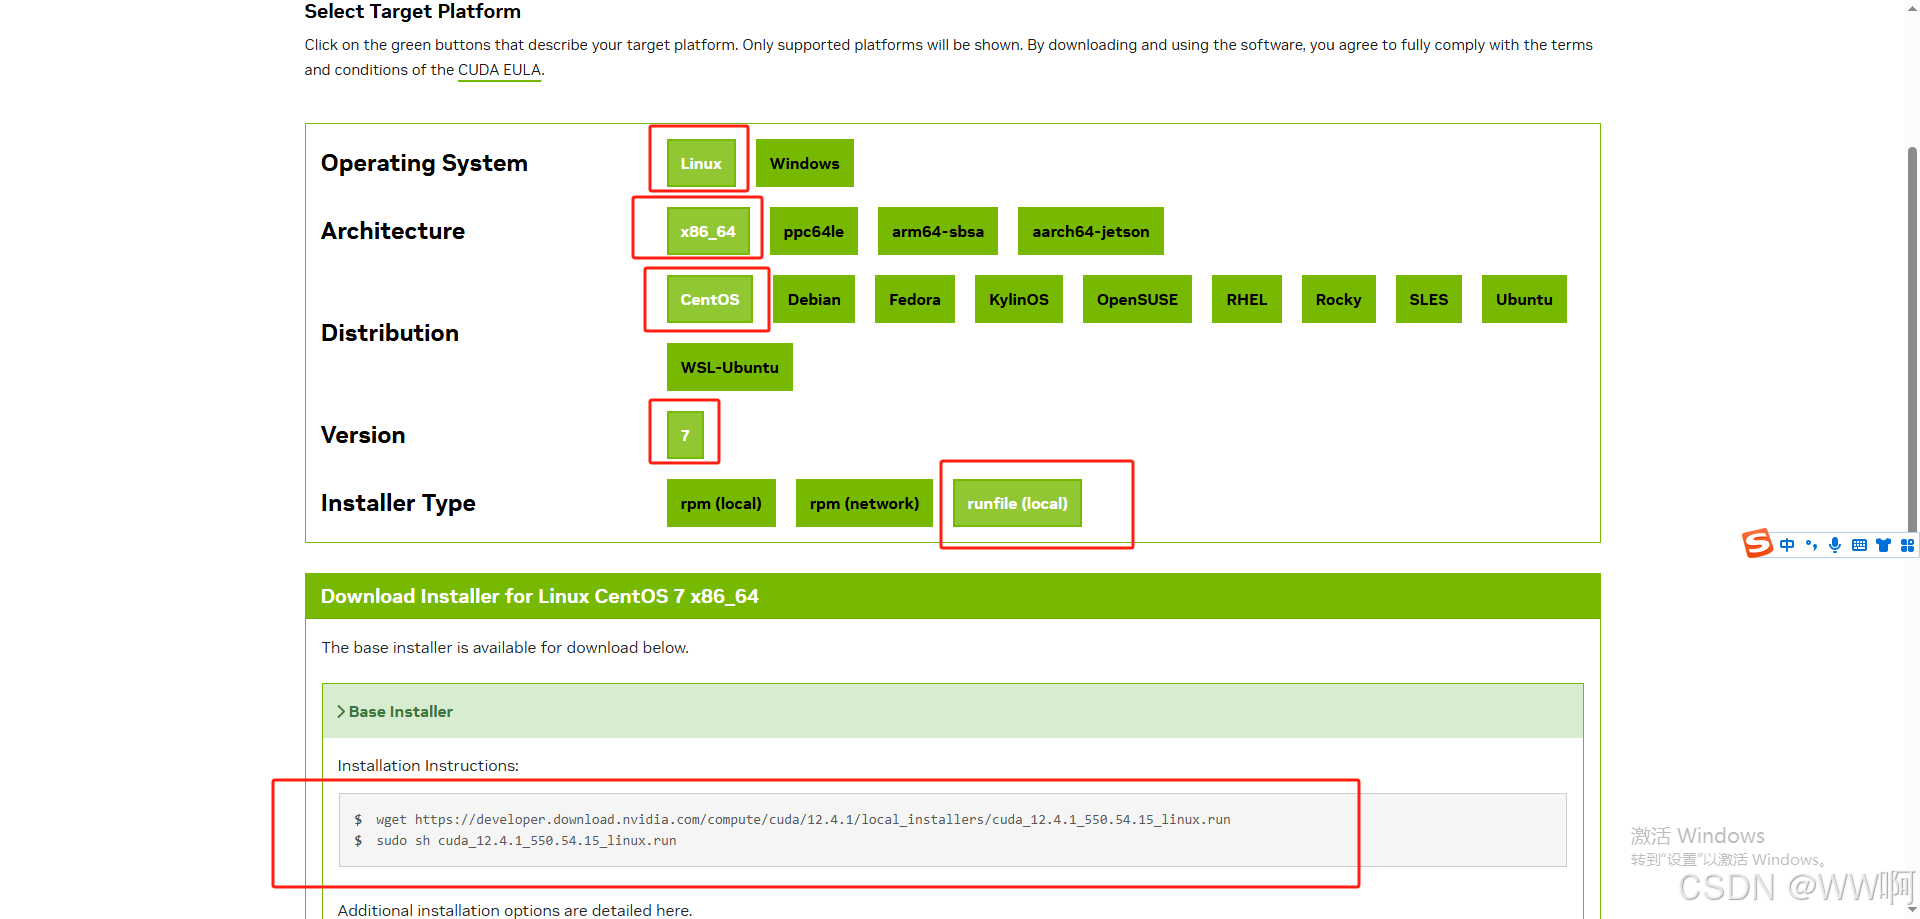Choose rpm (network) installer type
Screen dimensions: 1920x919
(x=864, y=503)
